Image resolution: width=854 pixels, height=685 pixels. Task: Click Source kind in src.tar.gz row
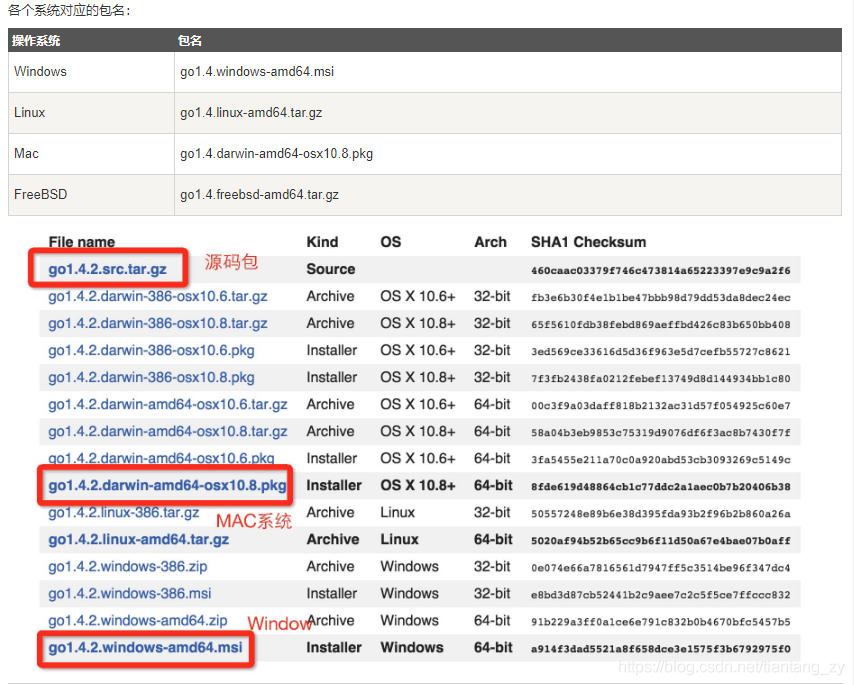coord(331,269)
